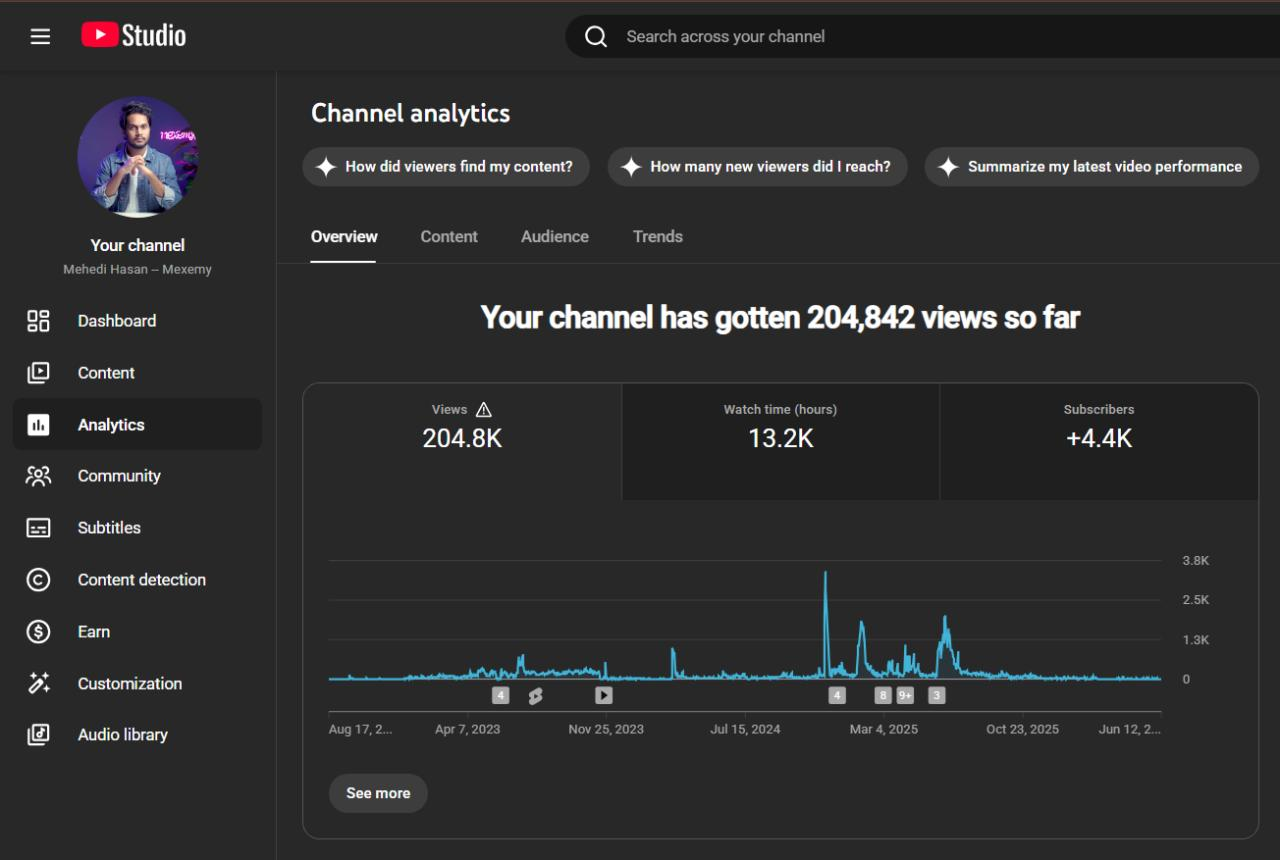Select the Views metric card
1280x860 pixels.
click(x=462, y=441)
